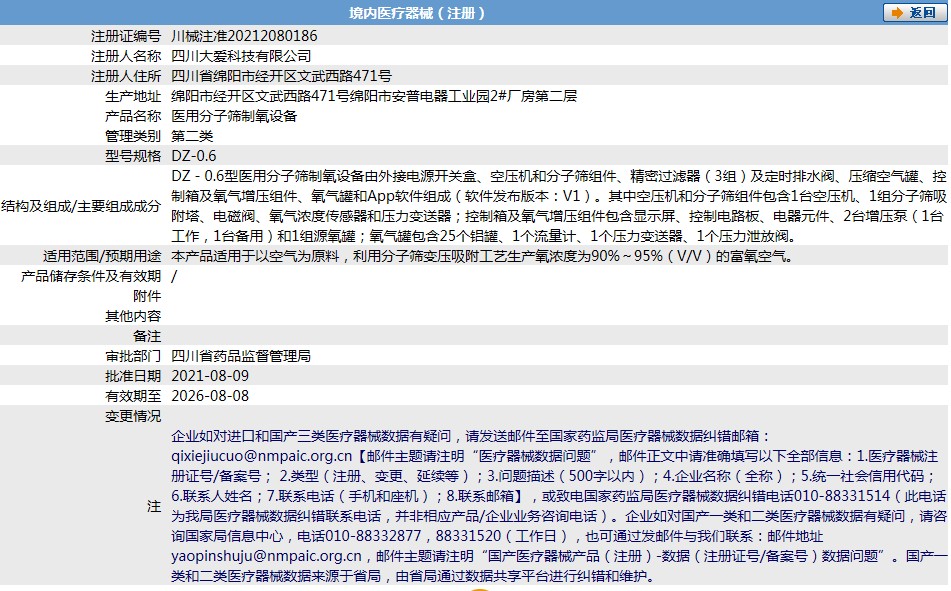This screenshot has width=951, height=591.
Task: Click the 生产地址 label
Action: pyautogui.click(x=133, y=96)
